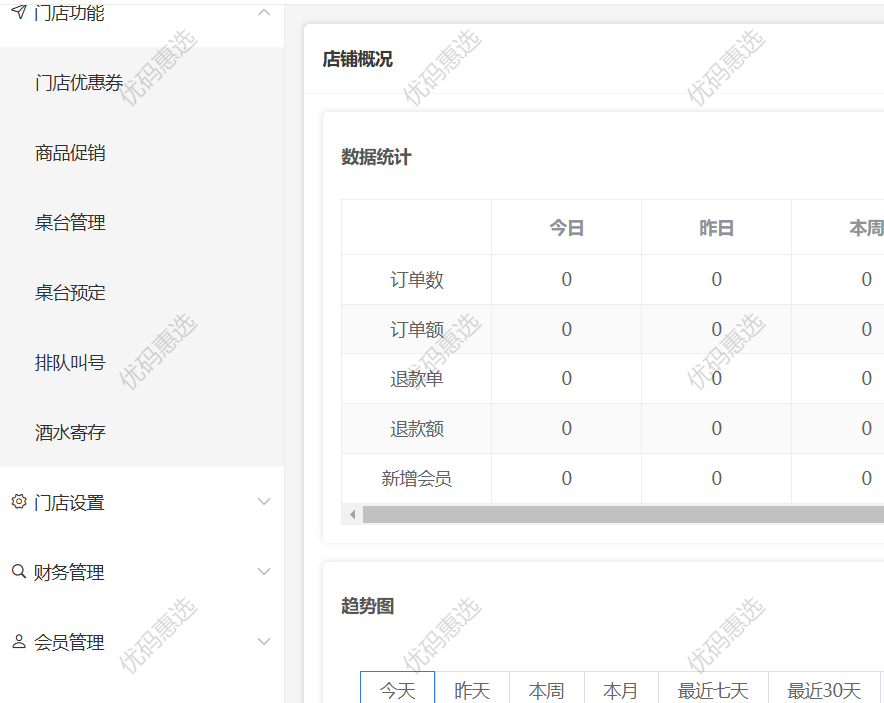Click the horizontal scrollbar under the statistics table
The height and width of the screenshot is (703, 884).
point(620,514)
